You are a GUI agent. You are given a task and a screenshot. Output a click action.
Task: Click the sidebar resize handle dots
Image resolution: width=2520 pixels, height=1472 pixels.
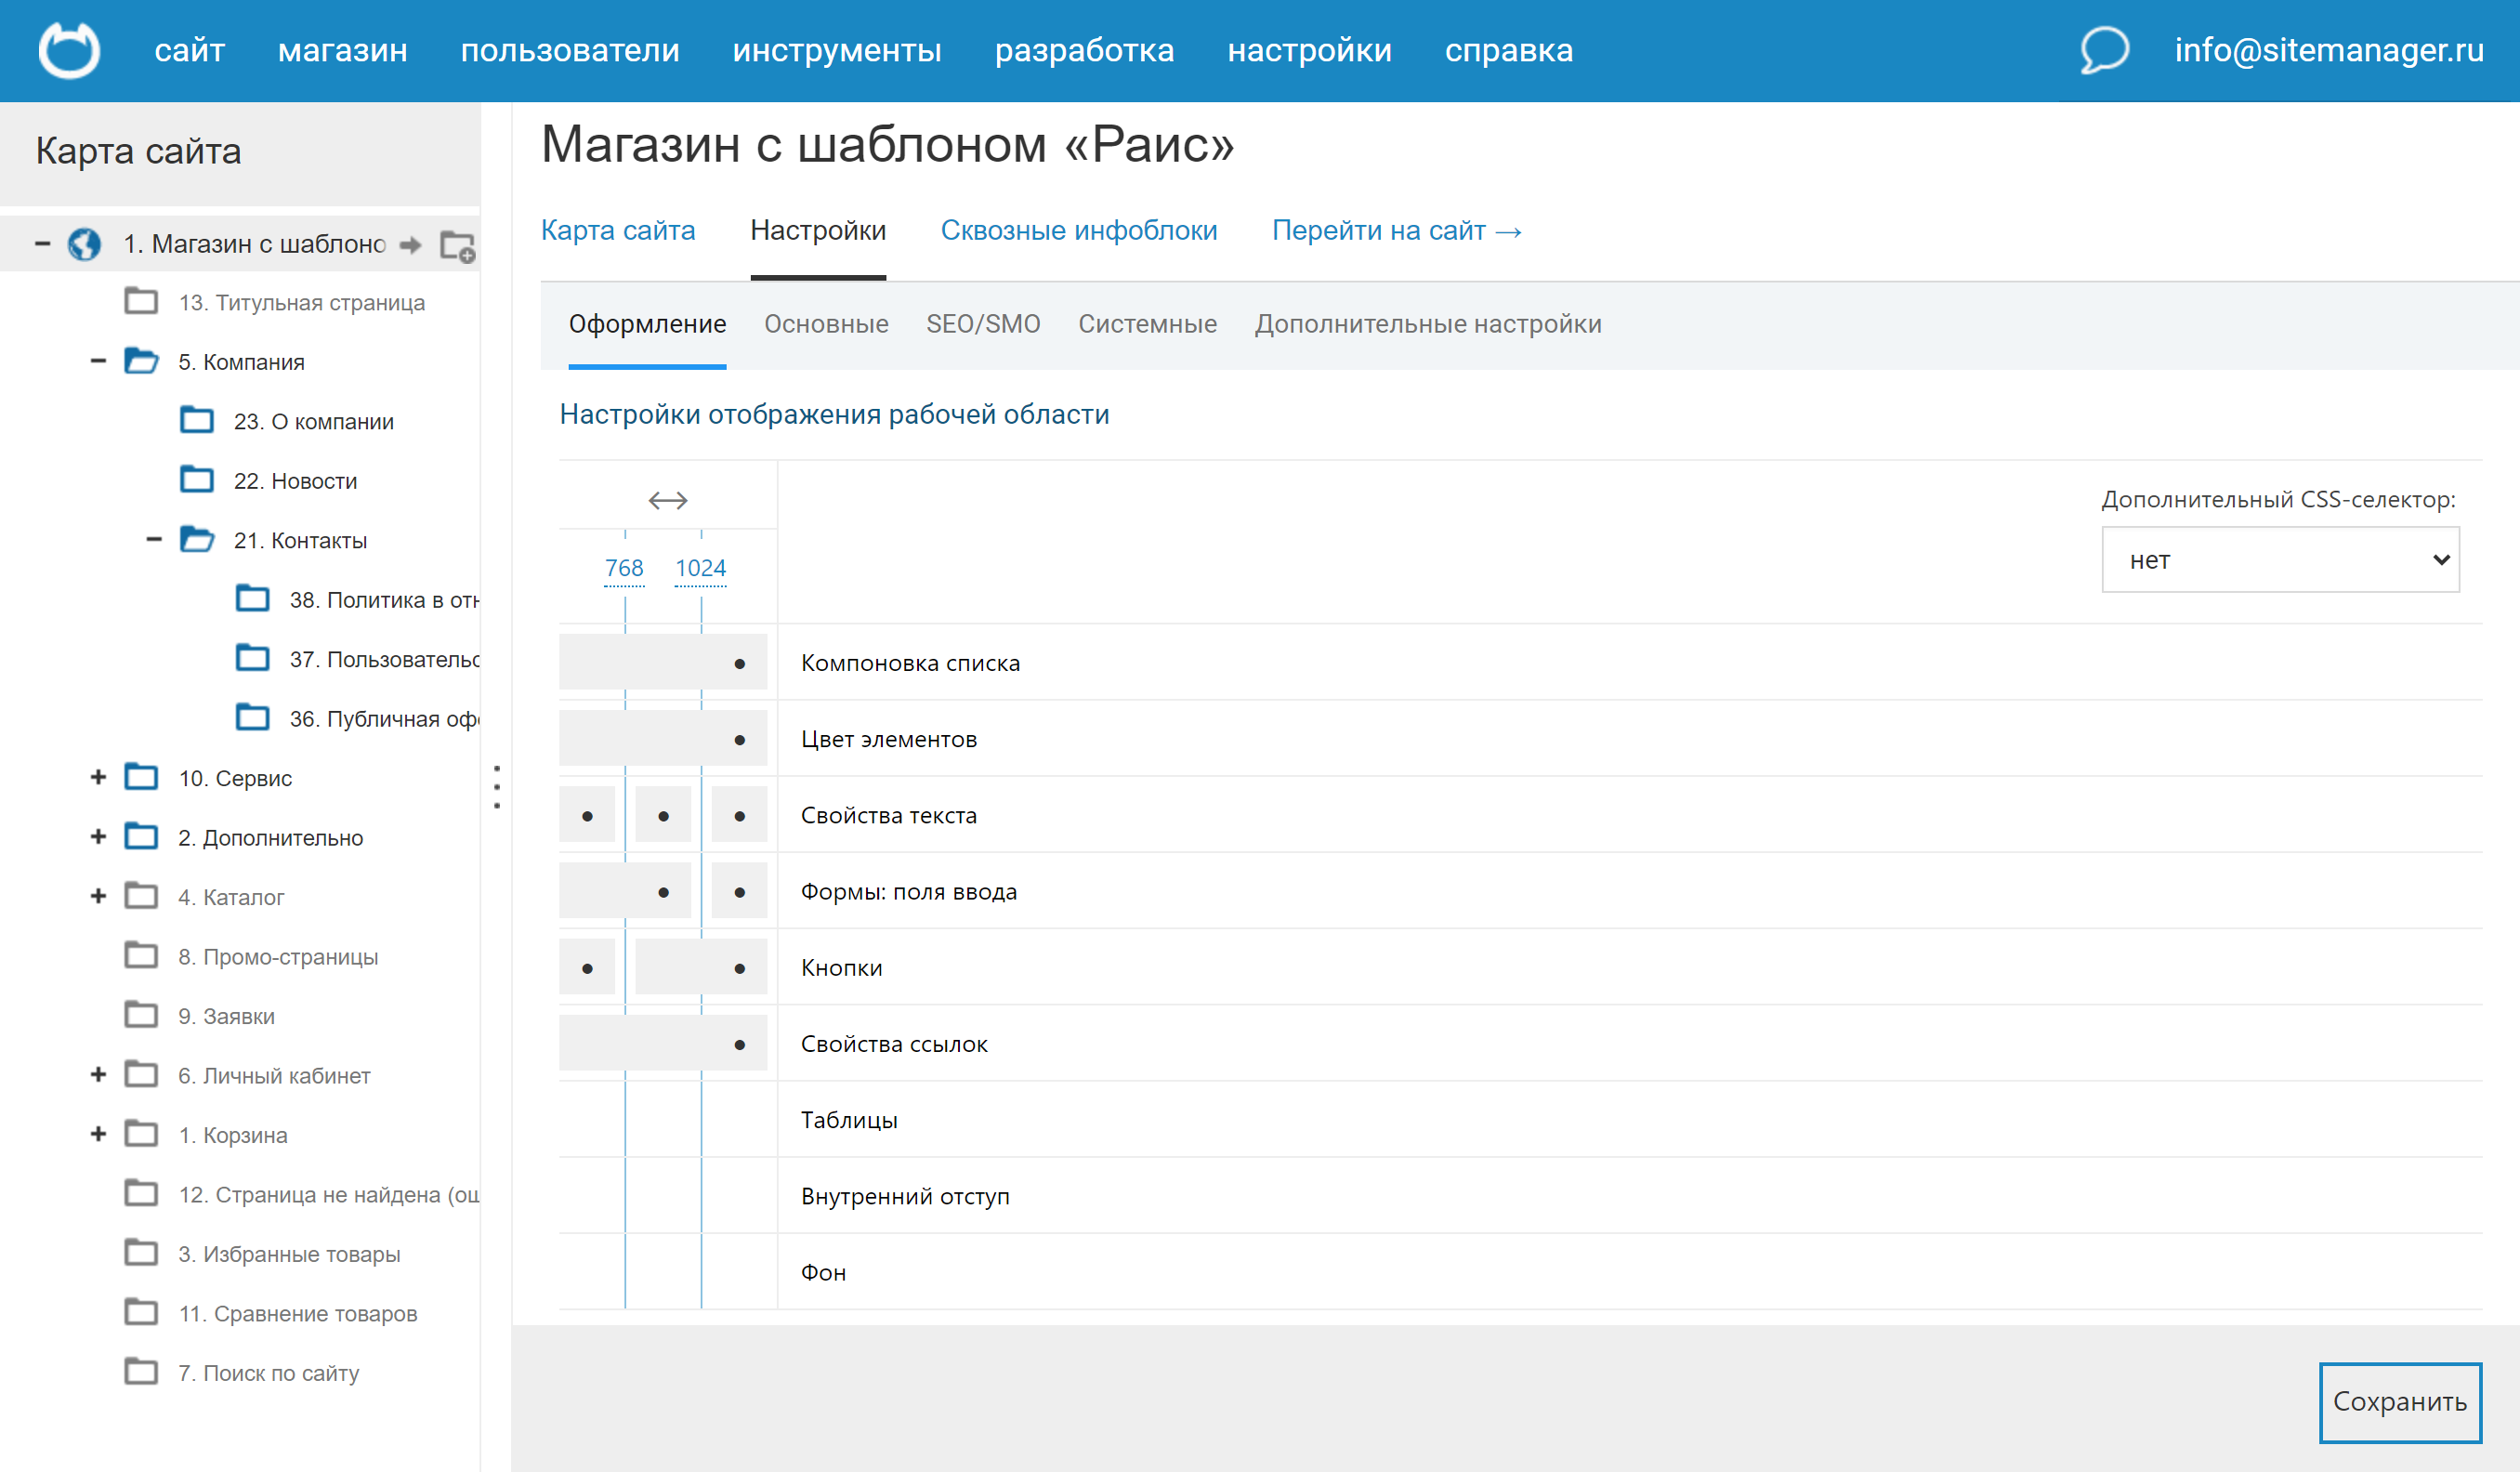(x=497, y=787)
